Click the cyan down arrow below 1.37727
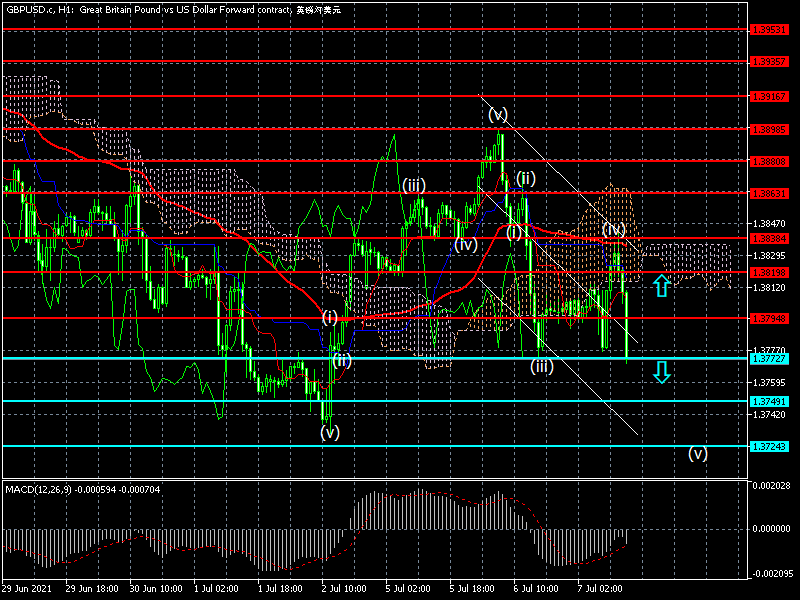 tap(661, 373)
